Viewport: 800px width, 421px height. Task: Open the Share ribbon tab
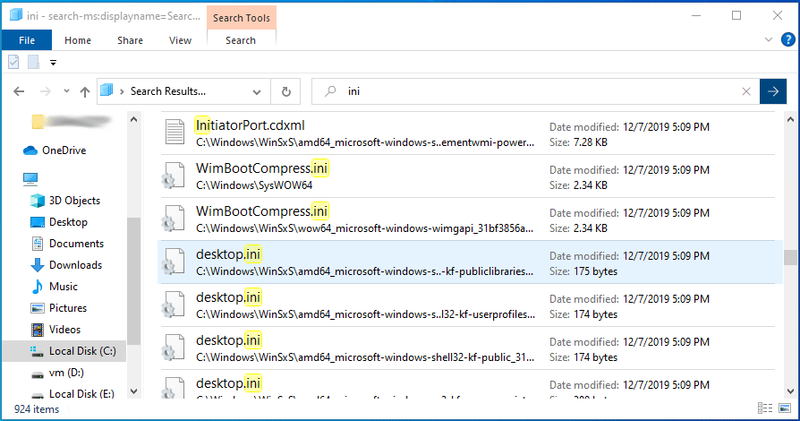(x=130, y=40)
